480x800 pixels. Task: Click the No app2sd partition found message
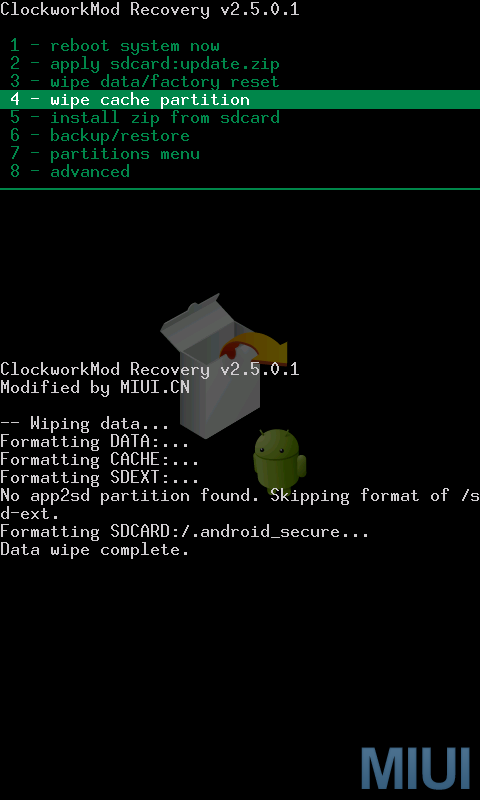click(240, 504)
